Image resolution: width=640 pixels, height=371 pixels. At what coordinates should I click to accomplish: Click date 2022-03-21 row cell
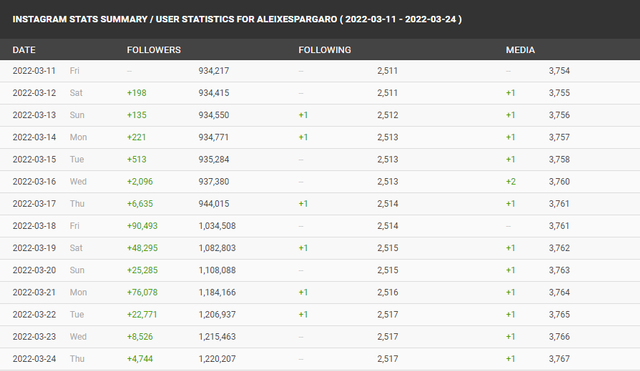tap(34, 292)
